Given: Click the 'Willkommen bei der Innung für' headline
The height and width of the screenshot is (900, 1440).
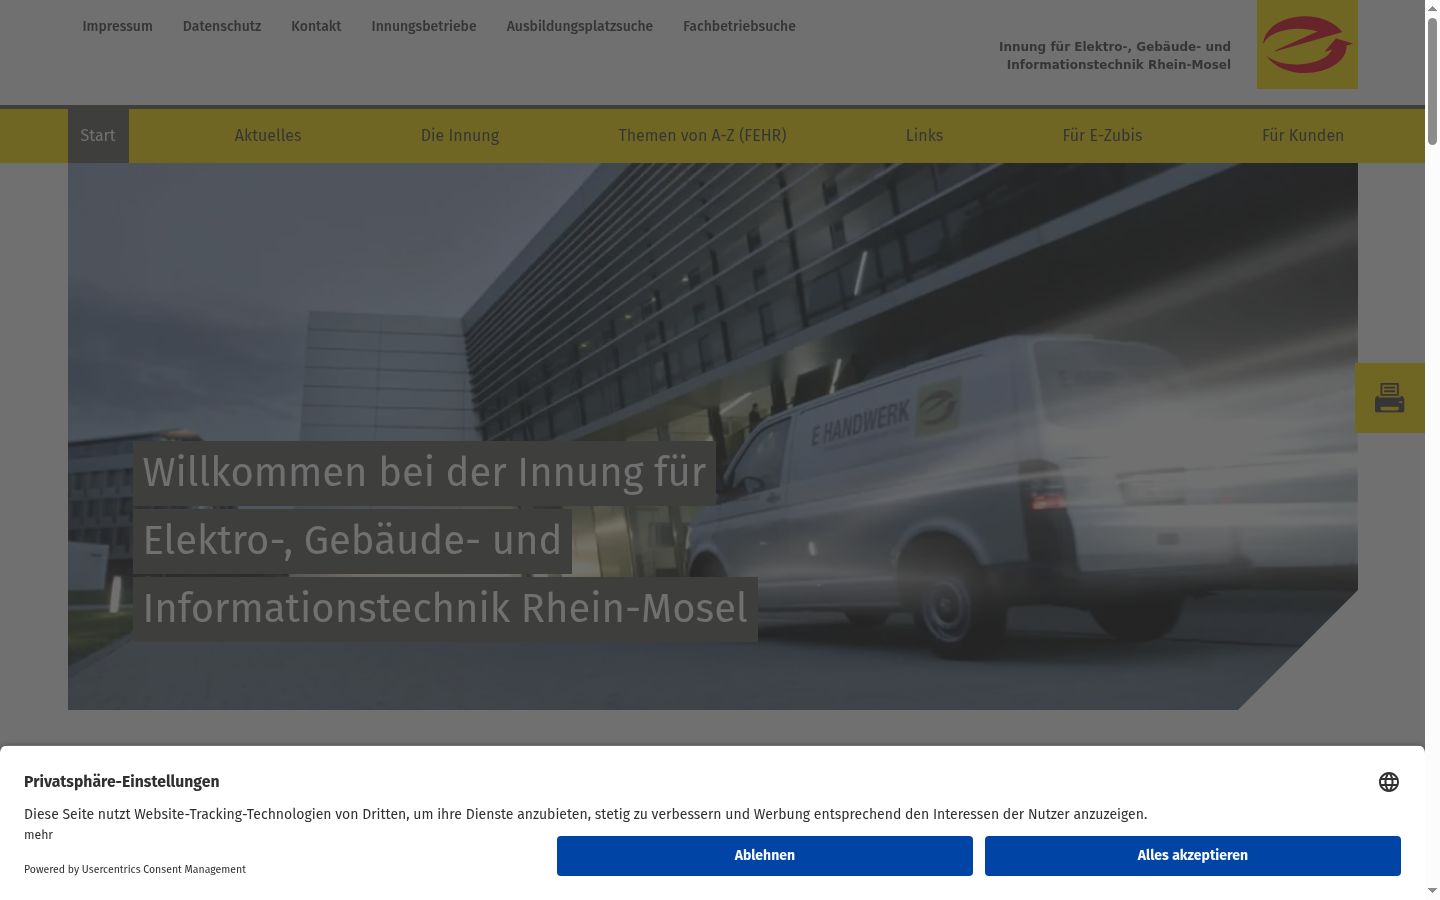Looking at the screenshot, I should click(x=424, y=472).
